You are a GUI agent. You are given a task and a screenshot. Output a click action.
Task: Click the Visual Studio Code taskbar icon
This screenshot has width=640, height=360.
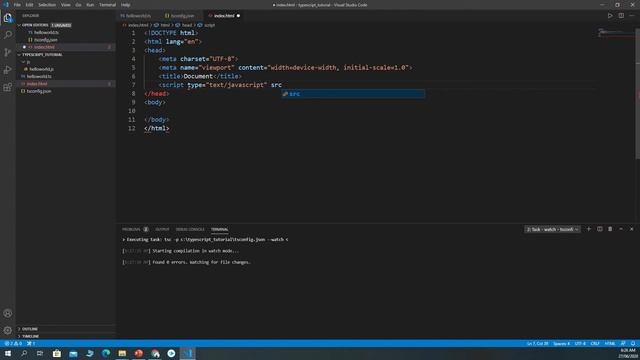188,353
